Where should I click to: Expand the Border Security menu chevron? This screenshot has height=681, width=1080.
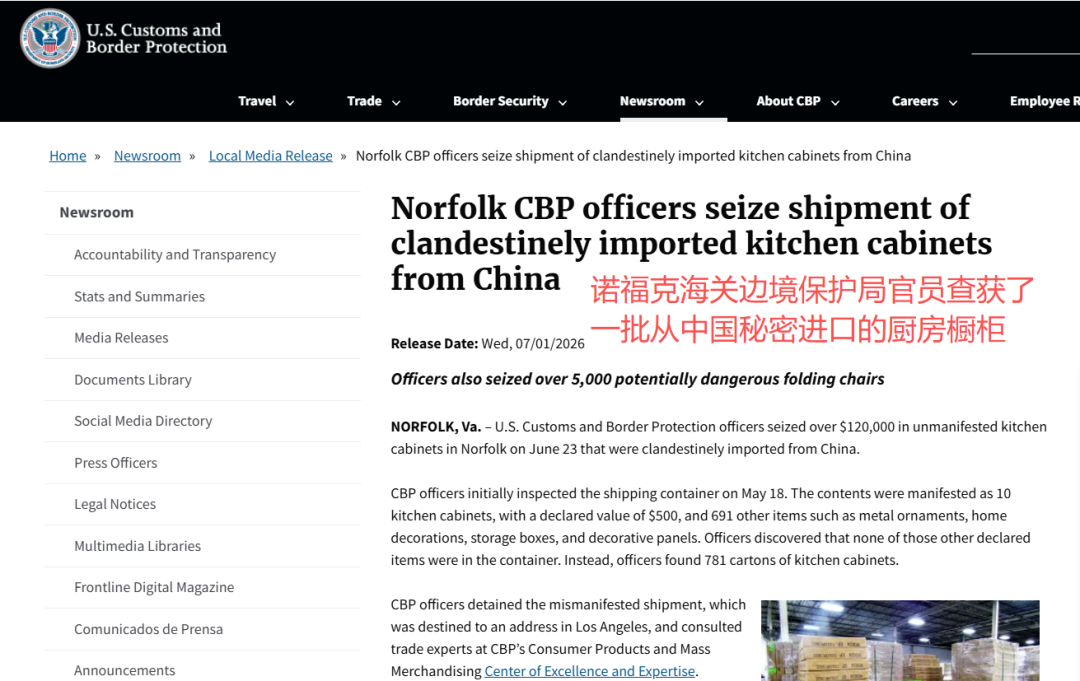coord(563,103)
